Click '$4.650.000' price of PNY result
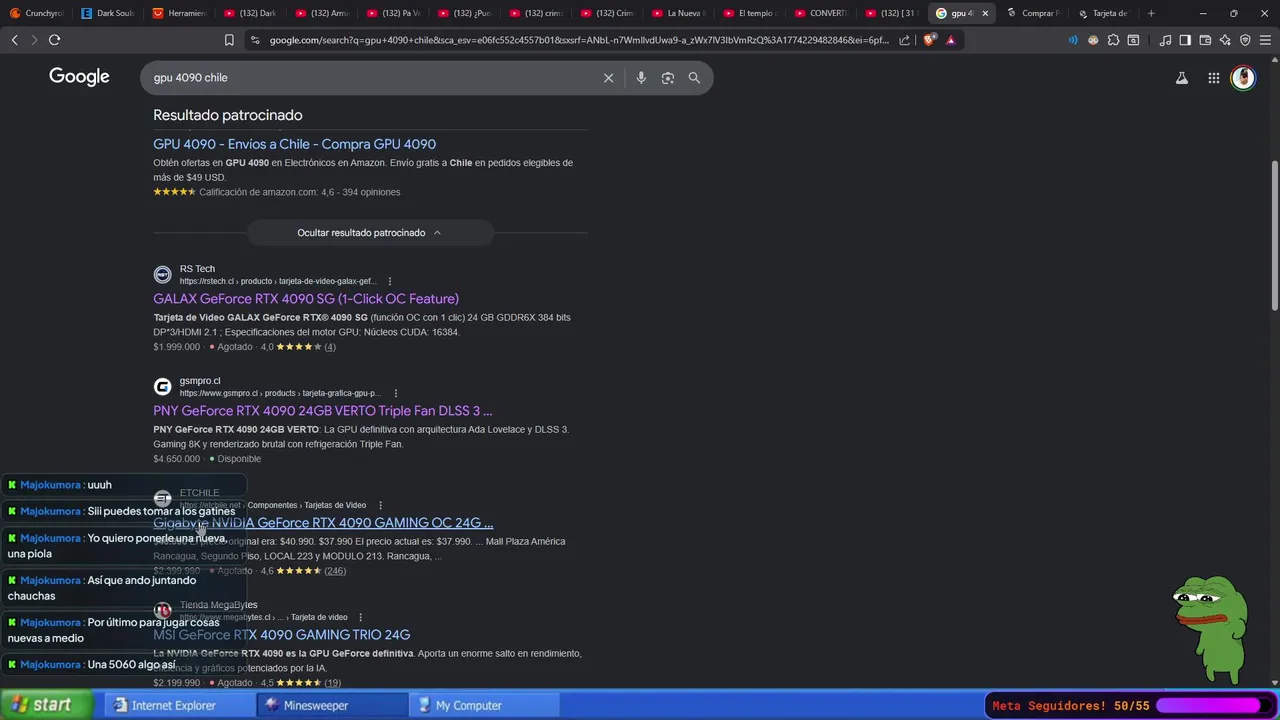1280x720 pixels. click(177, 459)
